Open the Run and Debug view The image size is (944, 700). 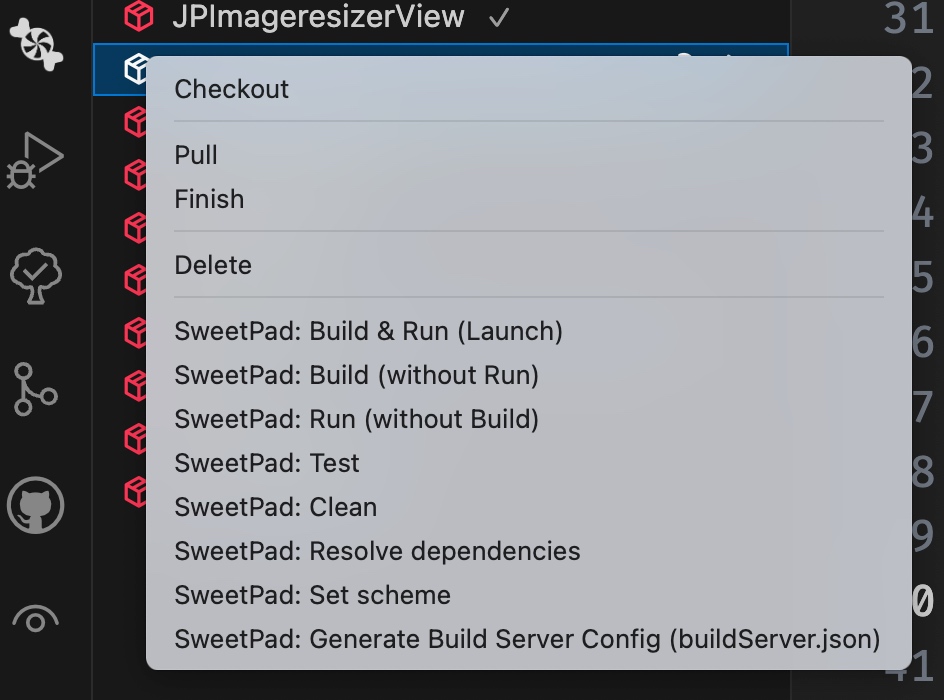click(36, 160)
